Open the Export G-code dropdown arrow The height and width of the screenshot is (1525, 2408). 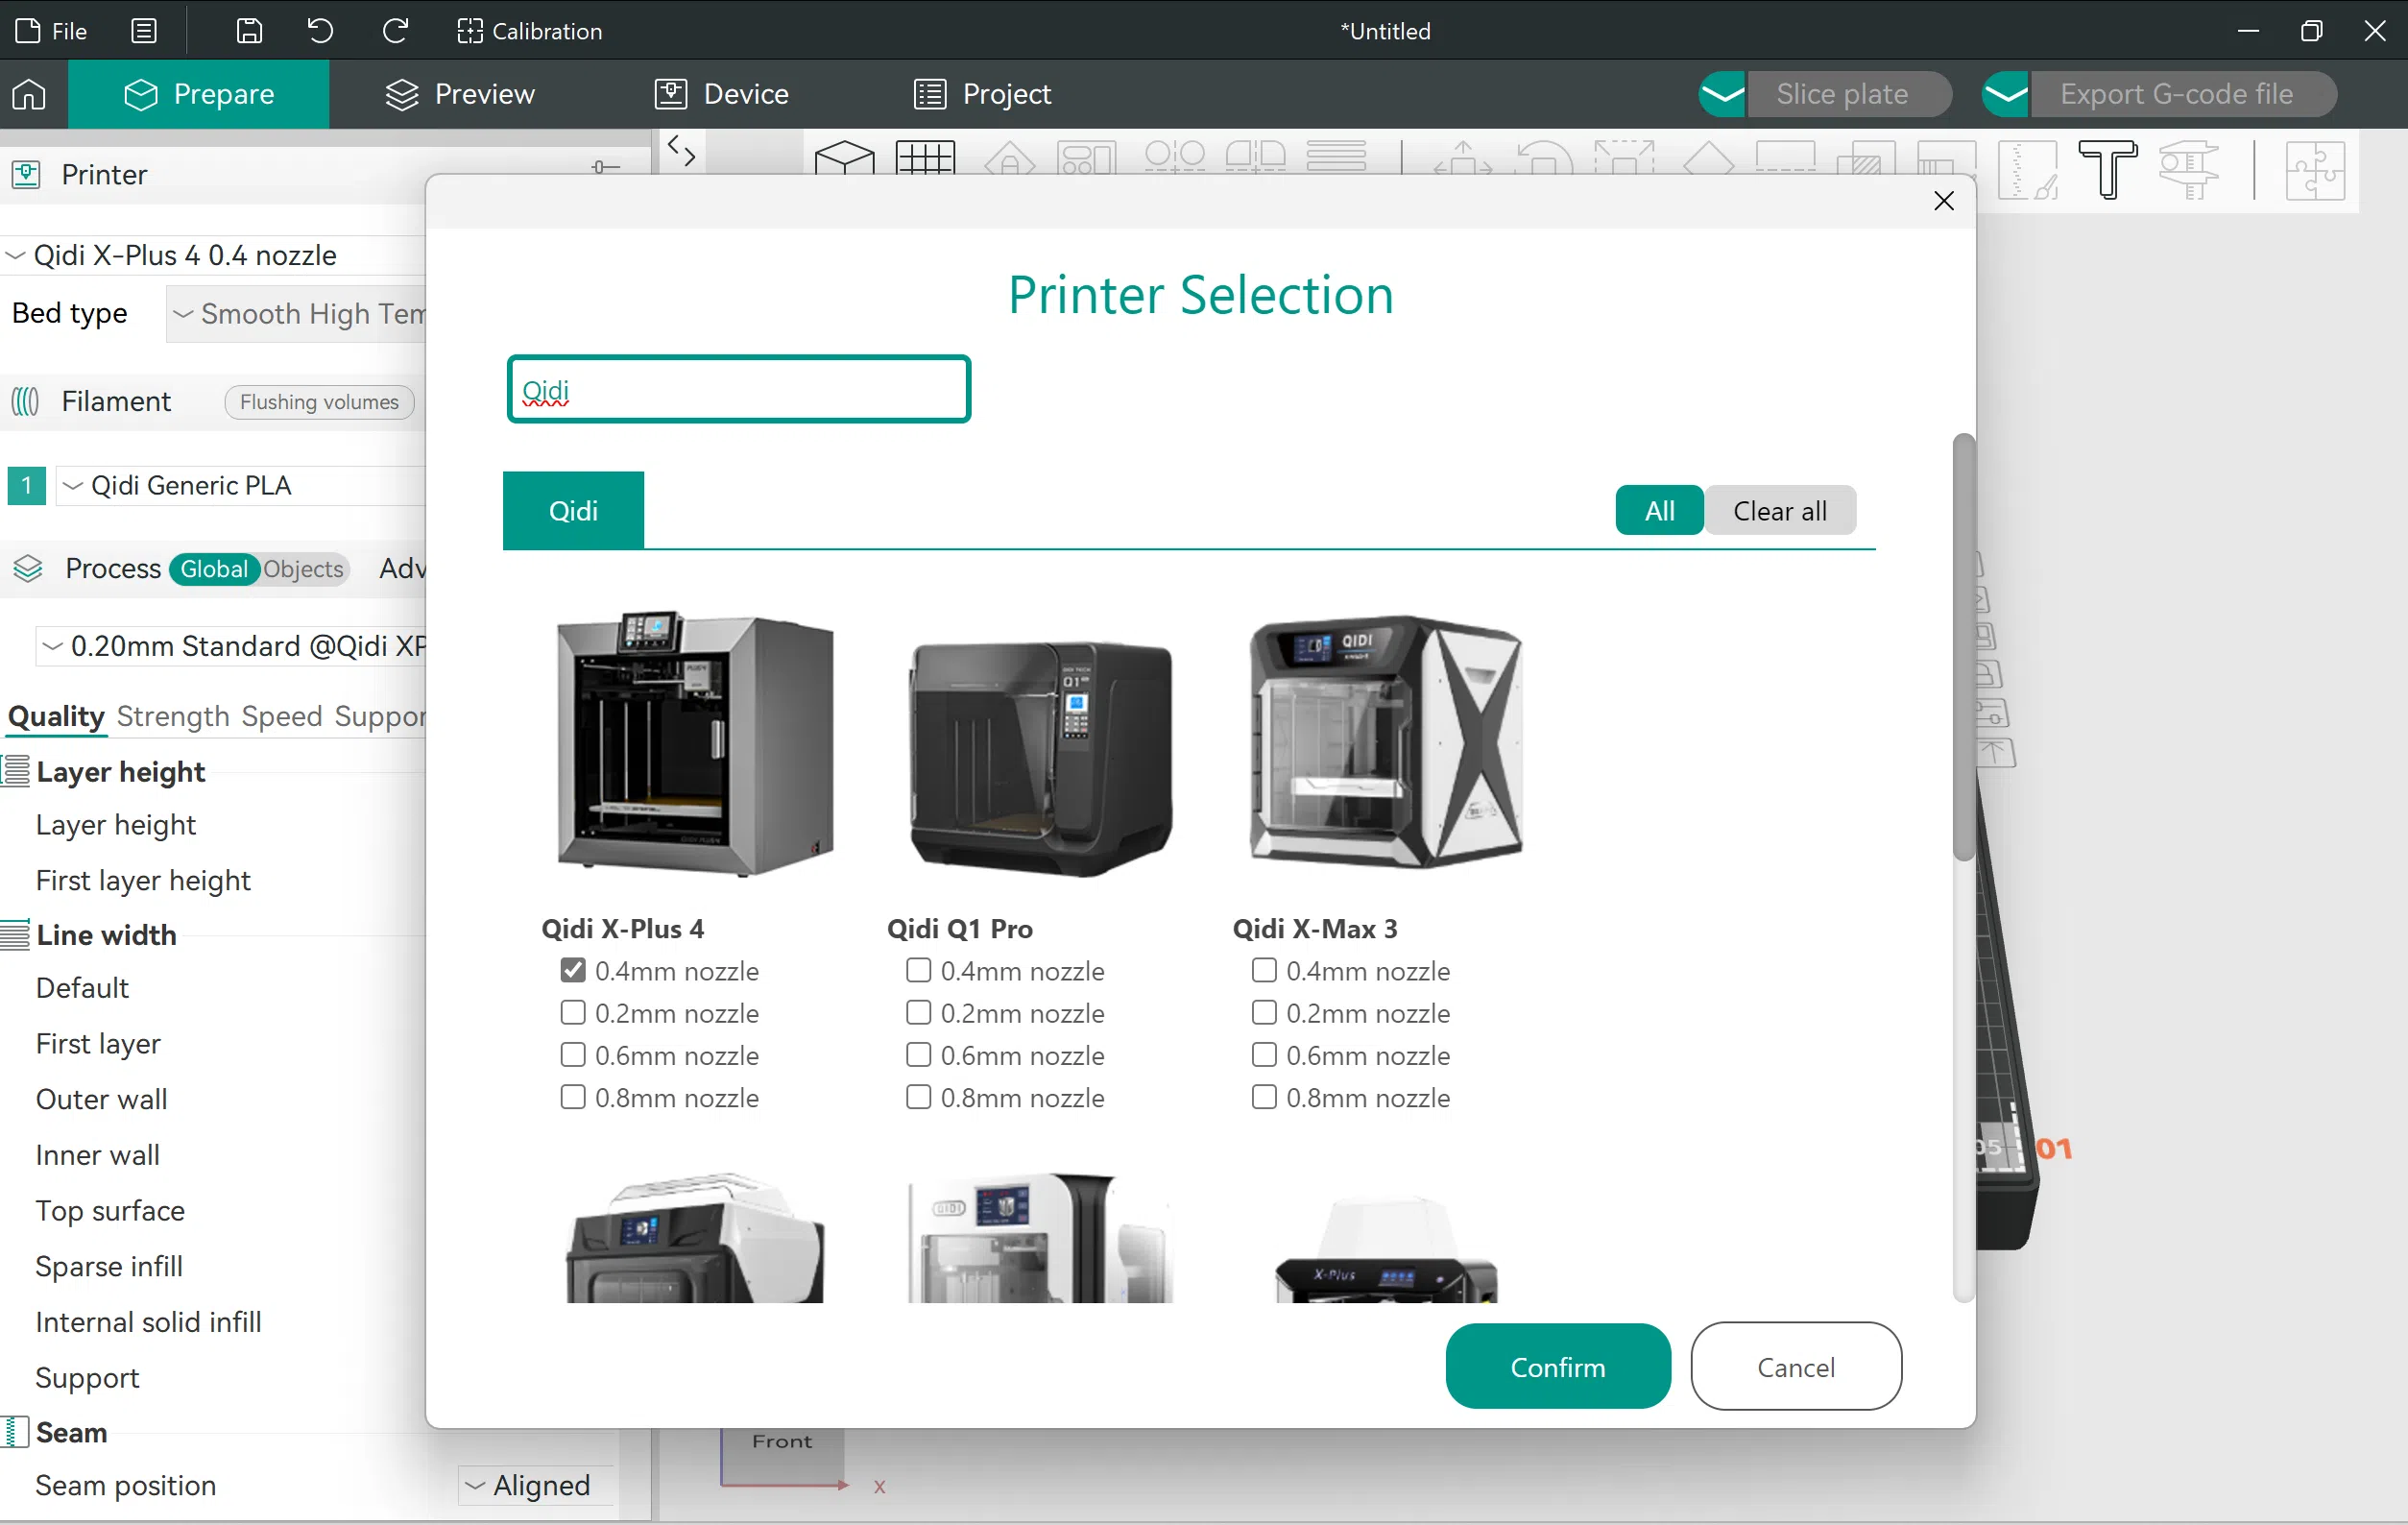click(2005, 94)
